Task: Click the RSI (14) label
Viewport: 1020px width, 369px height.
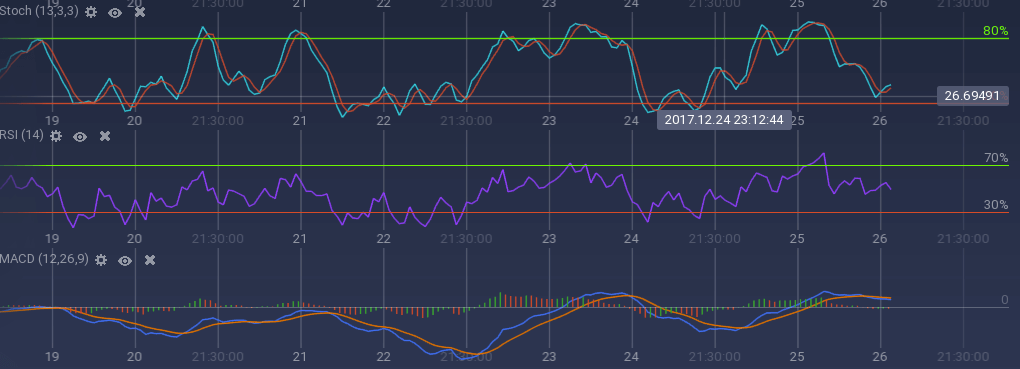Action: pyautogui.click(x=21, y=135)
